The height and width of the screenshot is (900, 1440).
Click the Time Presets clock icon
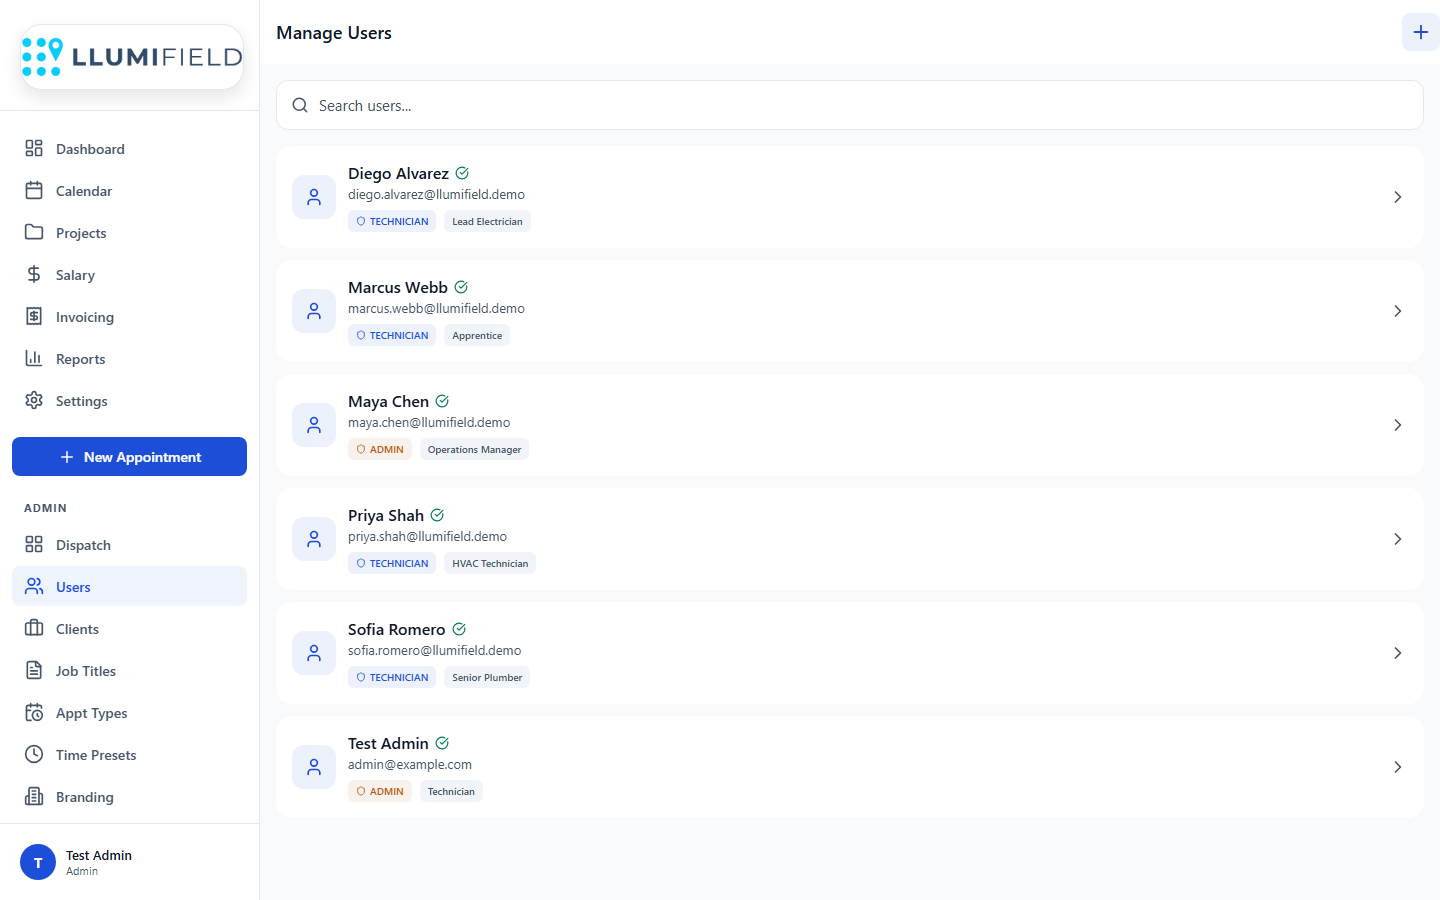34,754
